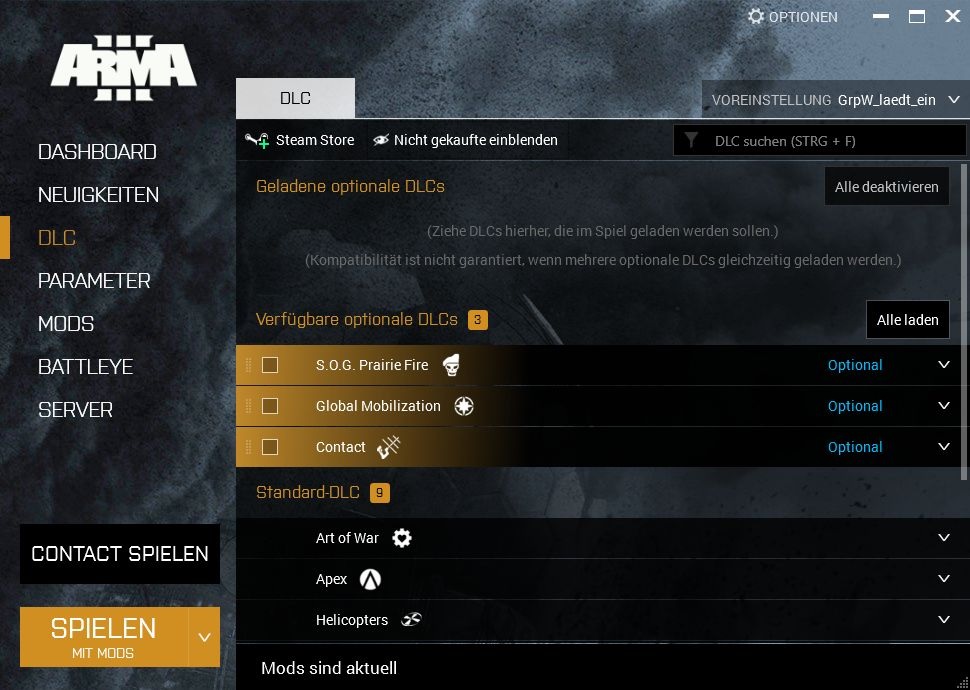This screenshot has width=970, height=690.
Task: Tick the Contact DLC checkbox
Action: click(x=270, y=447)
